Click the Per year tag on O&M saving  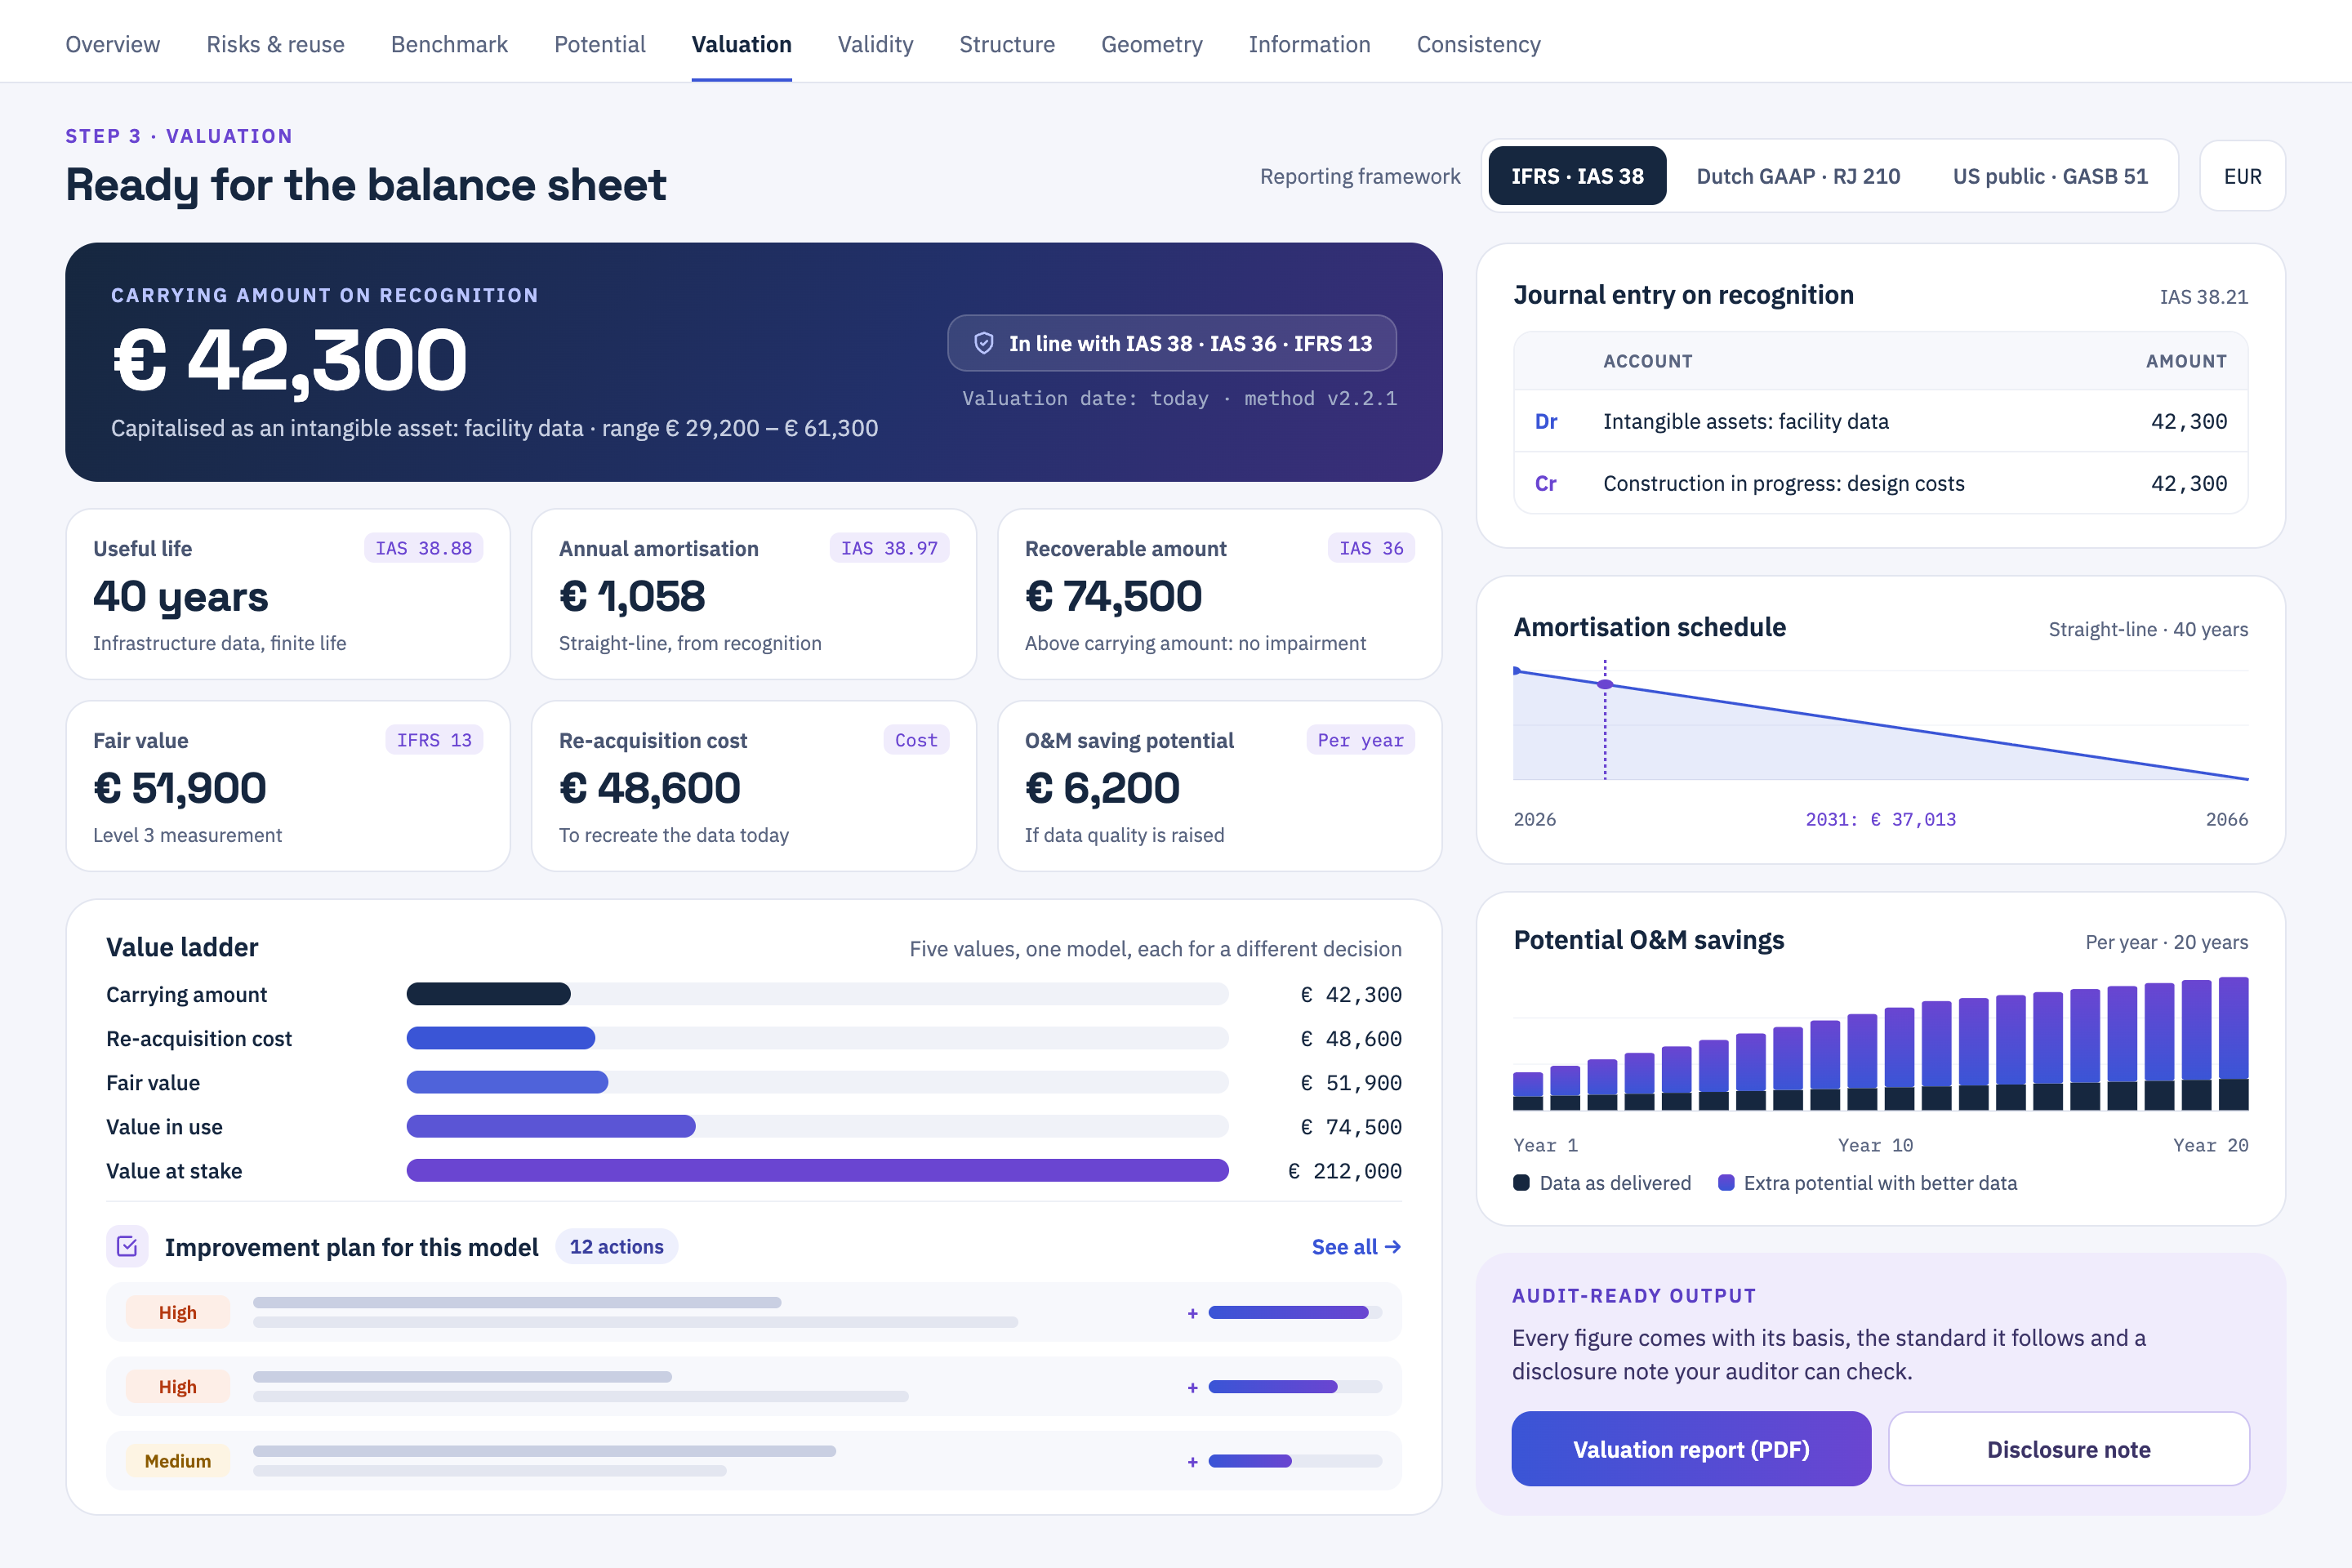click(1360, 740)
